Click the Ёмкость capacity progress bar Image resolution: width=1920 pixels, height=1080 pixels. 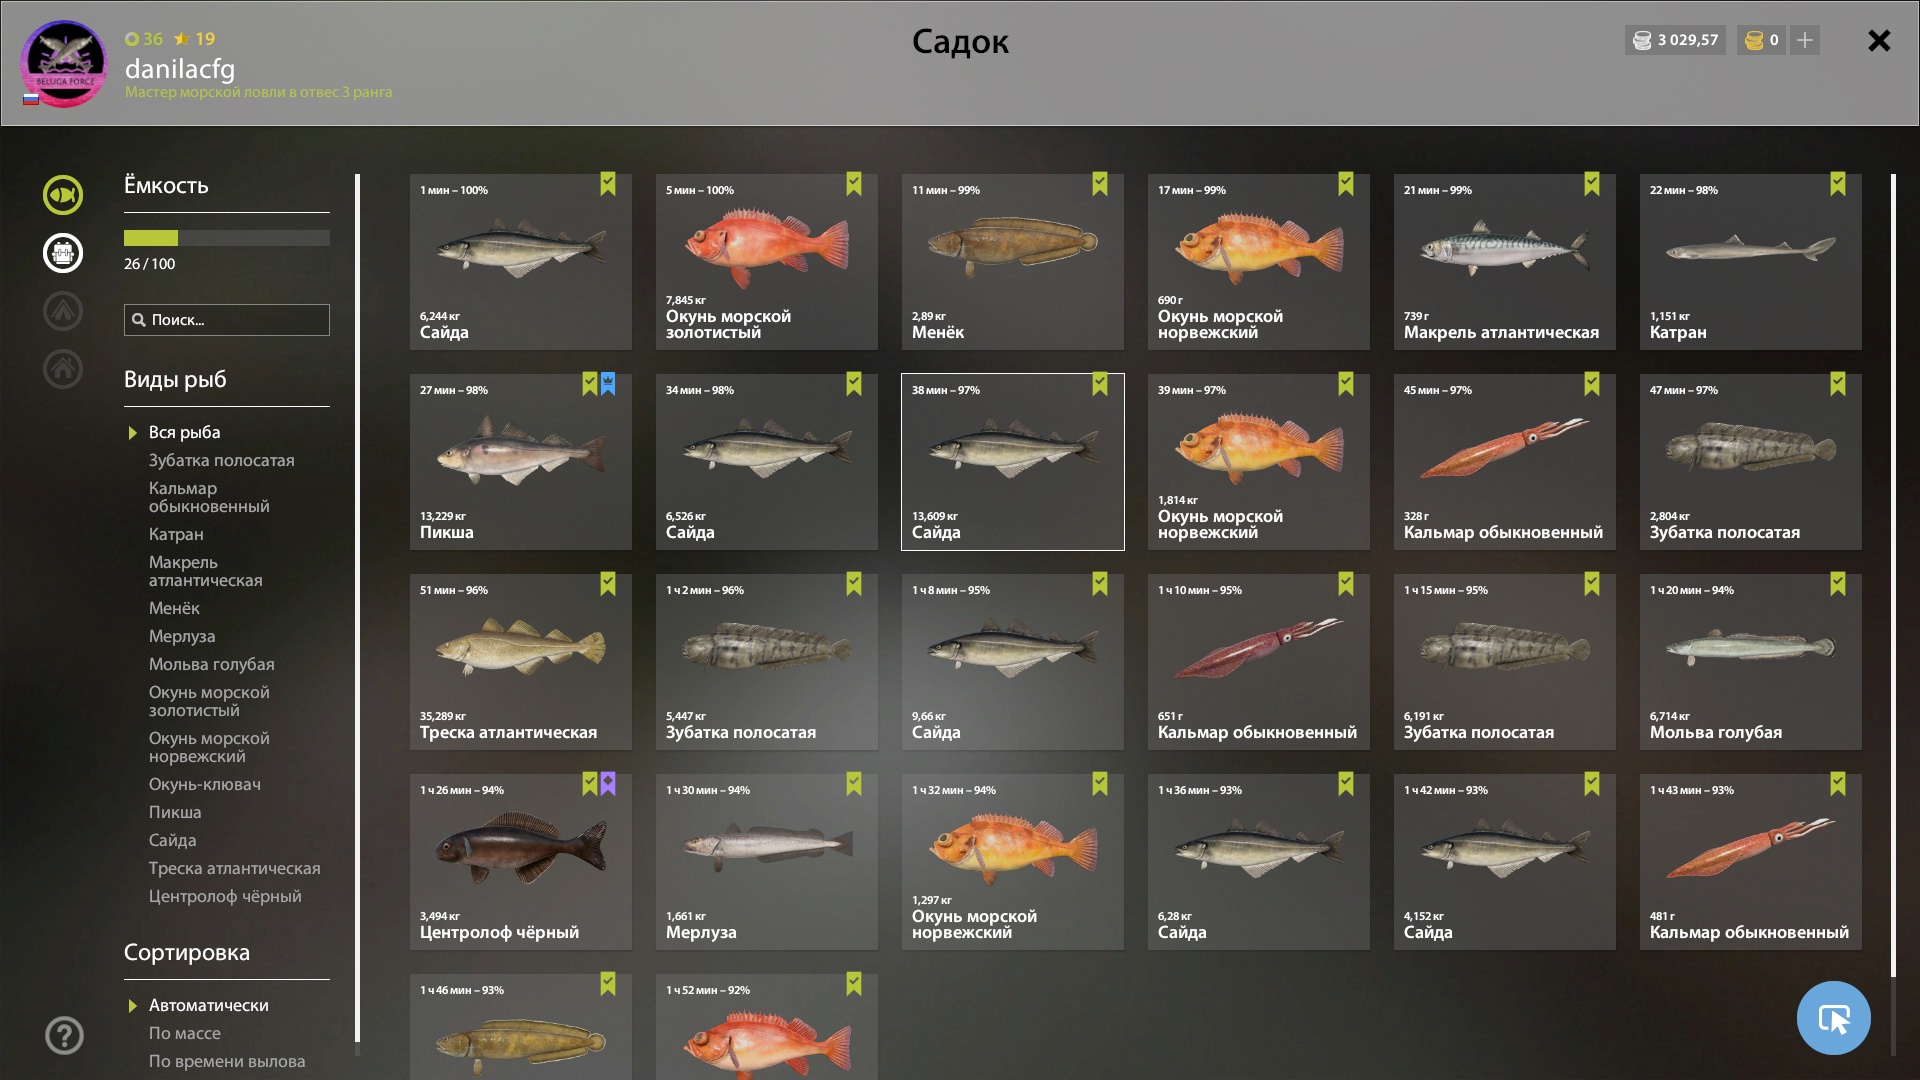point(227,238)
